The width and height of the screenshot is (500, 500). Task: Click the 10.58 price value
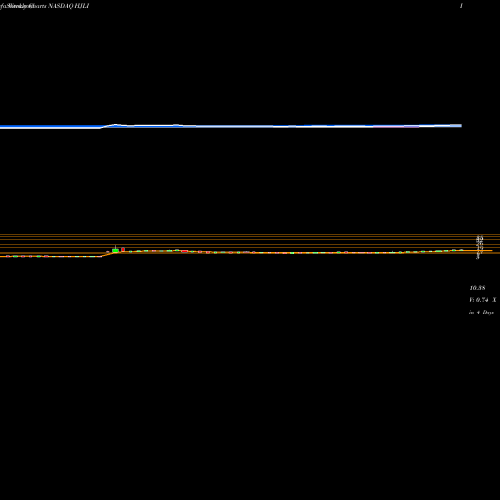tap(477, 288)
